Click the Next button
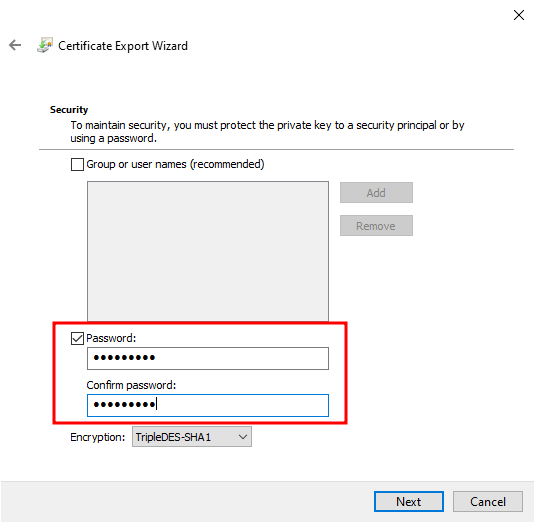 [x=409, y=502]
